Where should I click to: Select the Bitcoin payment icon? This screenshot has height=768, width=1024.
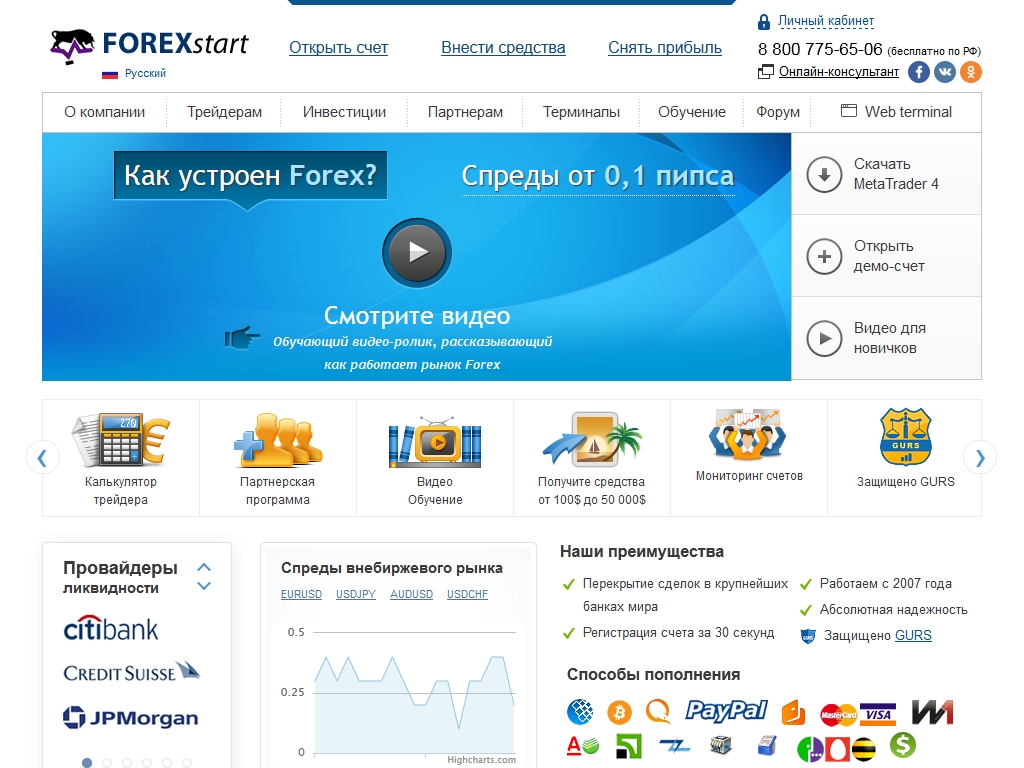tap(619, 712)
